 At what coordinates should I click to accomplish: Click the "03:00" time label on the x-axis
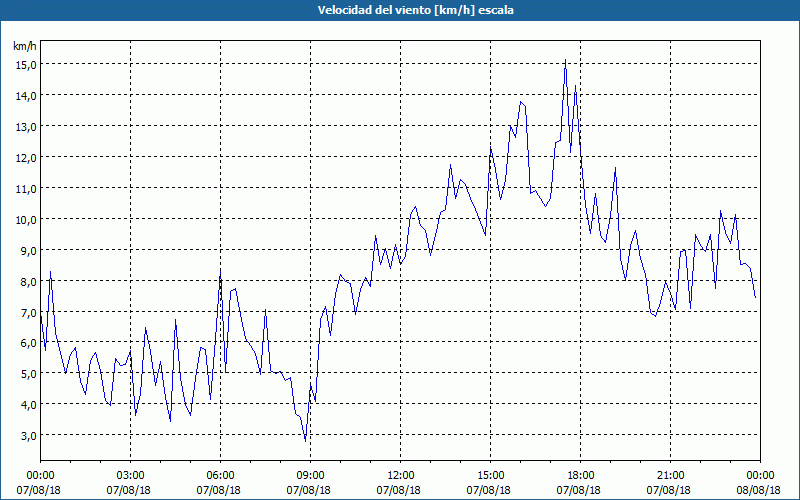click(x=130, y=476)
